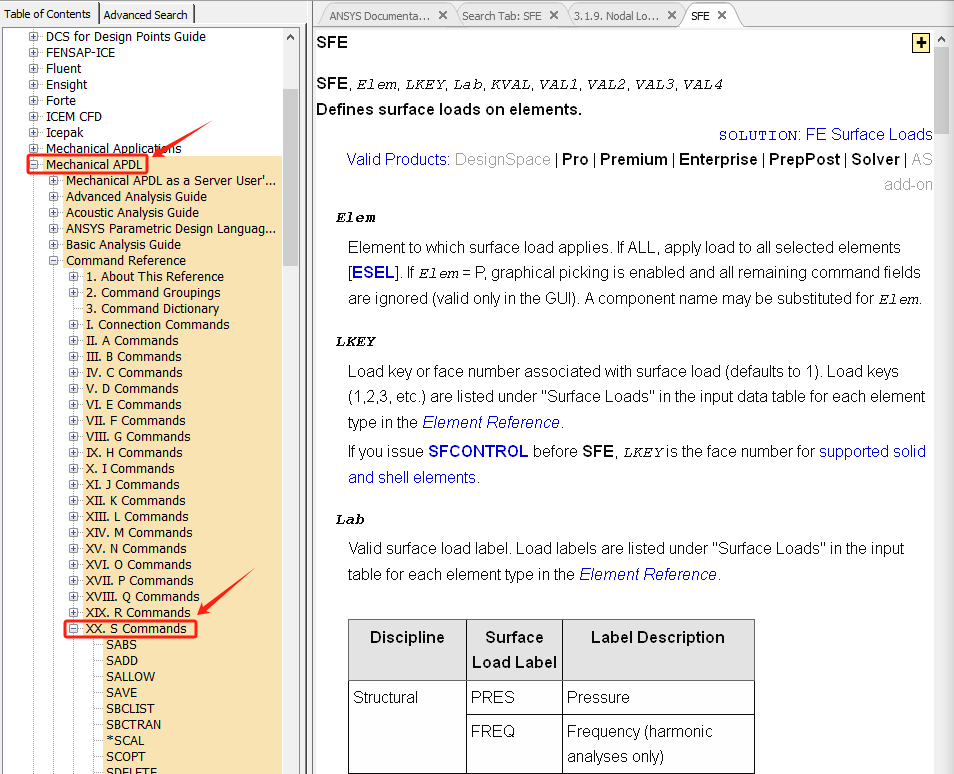Expand the Fluent tree node

[x=33, y=69]
